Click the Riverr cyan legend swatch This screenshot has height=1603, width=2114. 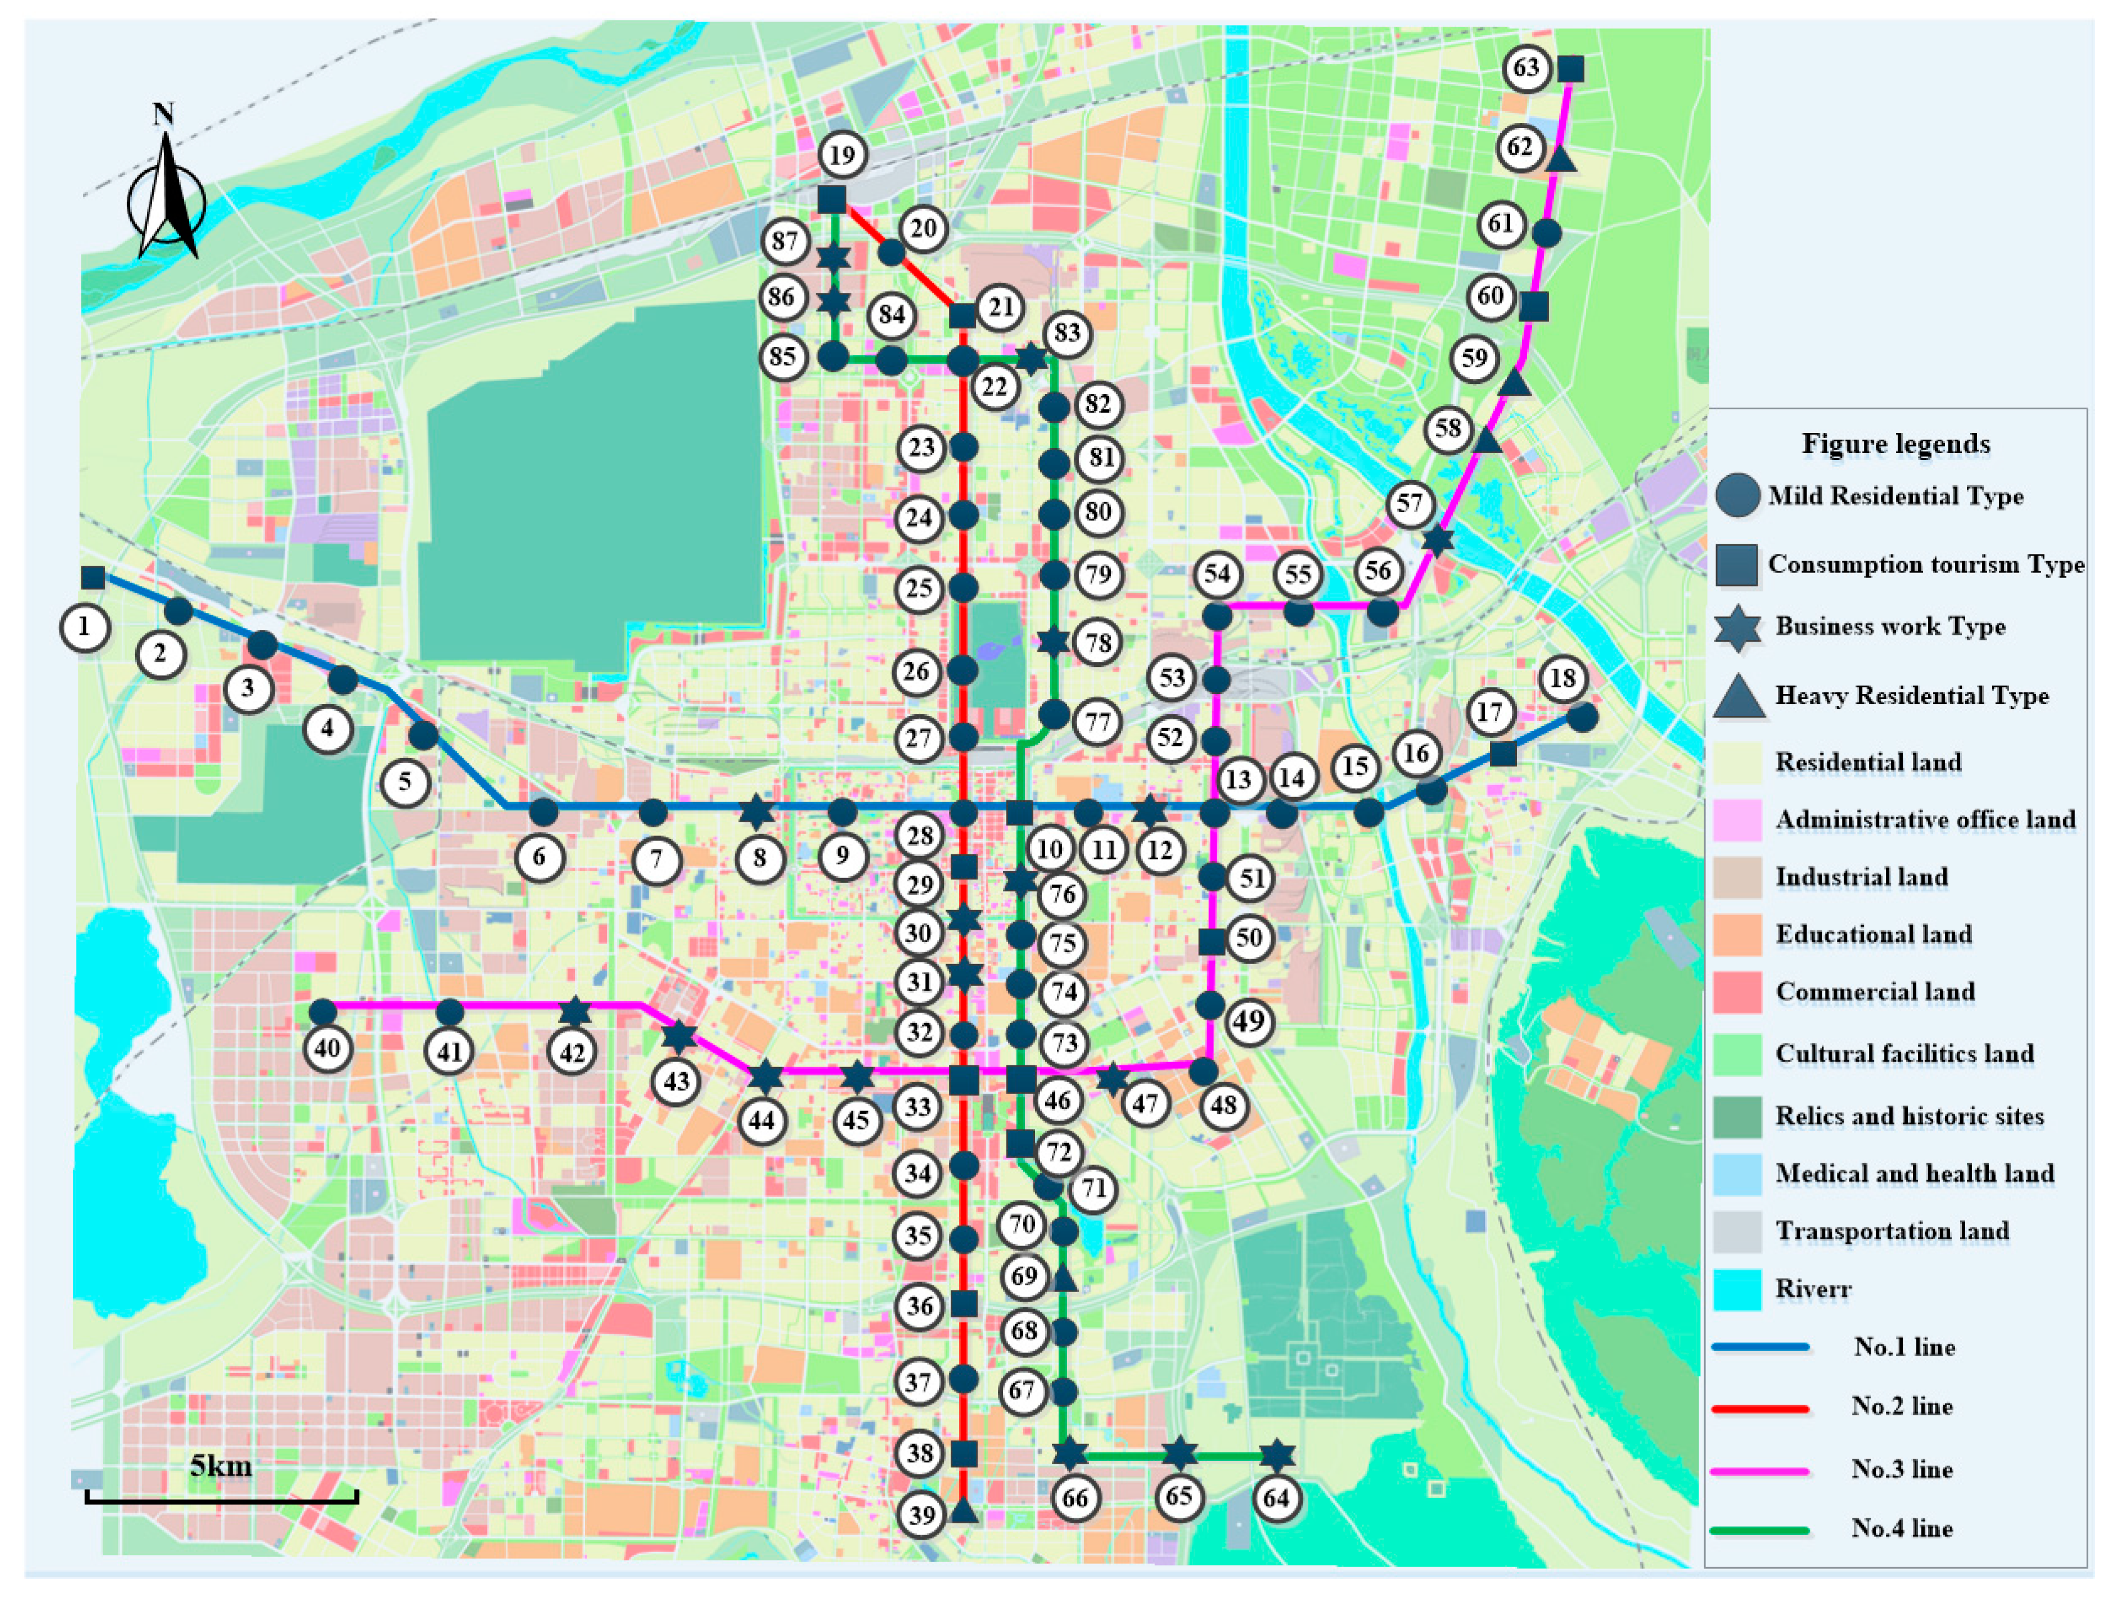pos(1737,1289)
